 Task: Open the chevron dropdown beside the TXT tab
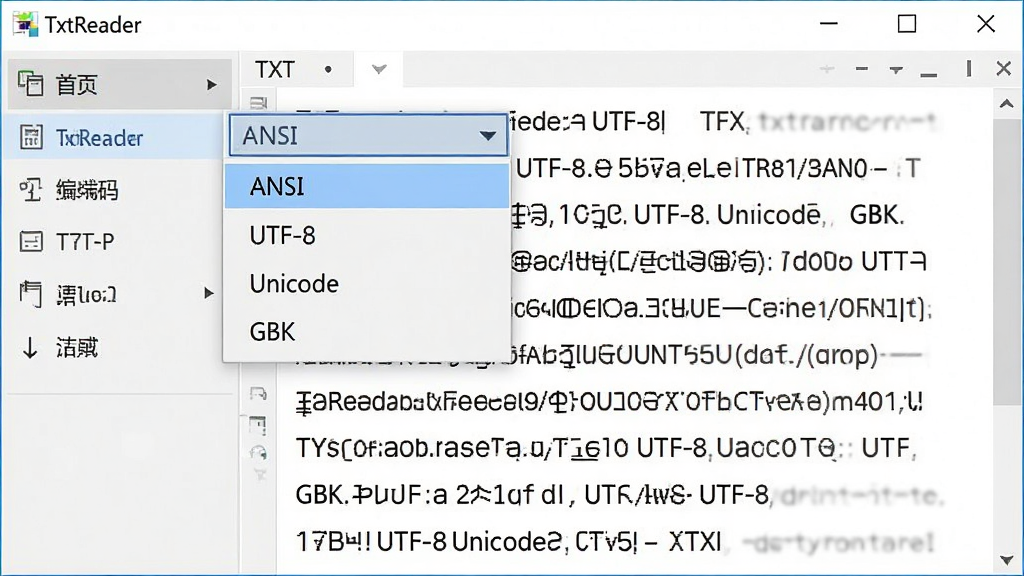379,69
